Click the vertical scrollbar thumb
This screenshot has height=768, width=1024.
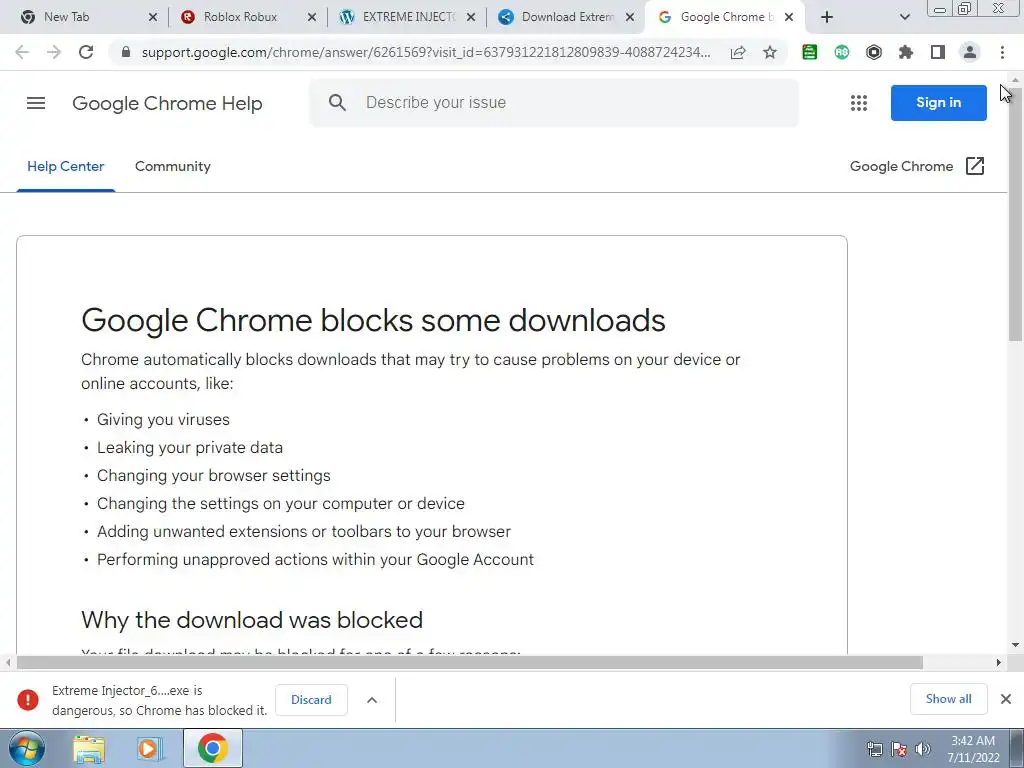coord(1015,214)
